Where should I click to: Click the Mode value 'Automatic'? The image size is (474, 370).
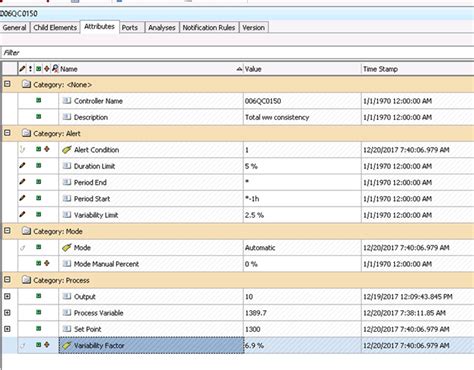pyautogui.click(x=260, y=248)
